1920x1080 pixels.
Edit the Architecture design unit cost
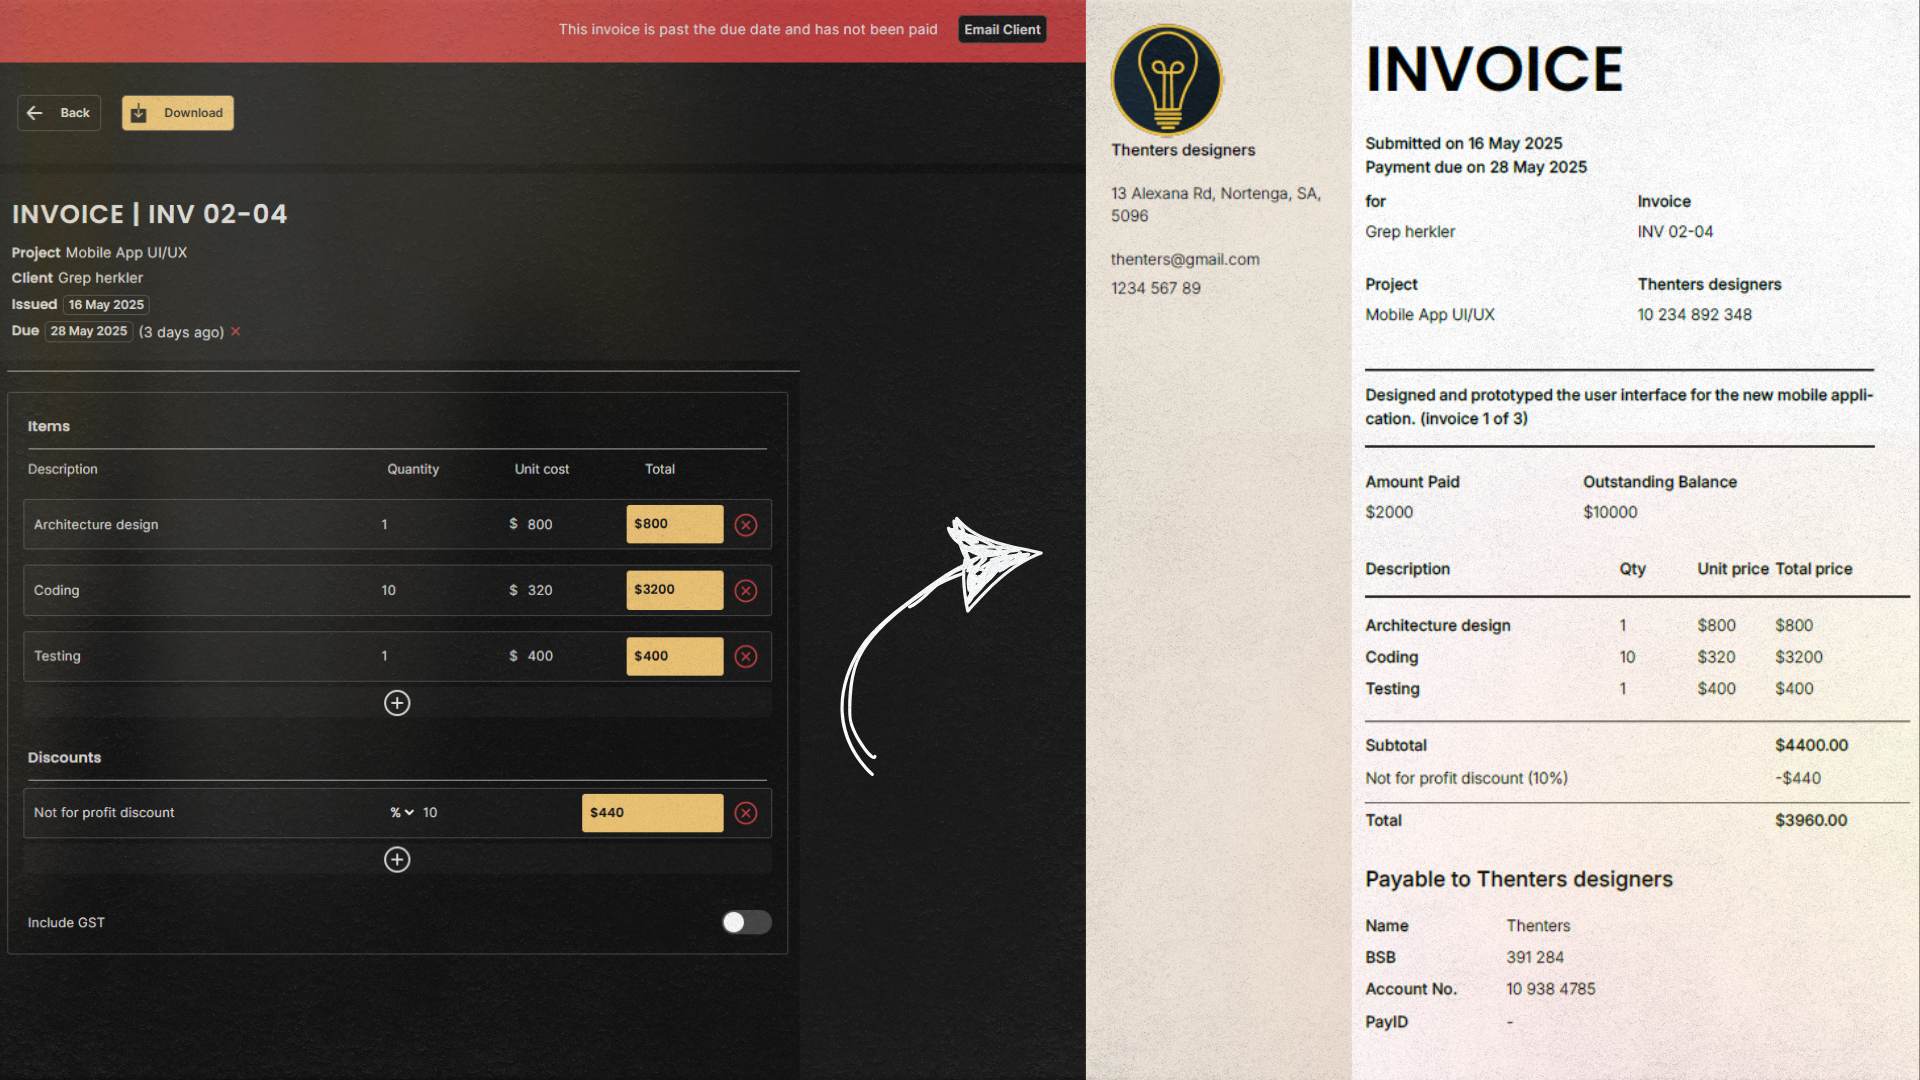[x=540, y=525]
